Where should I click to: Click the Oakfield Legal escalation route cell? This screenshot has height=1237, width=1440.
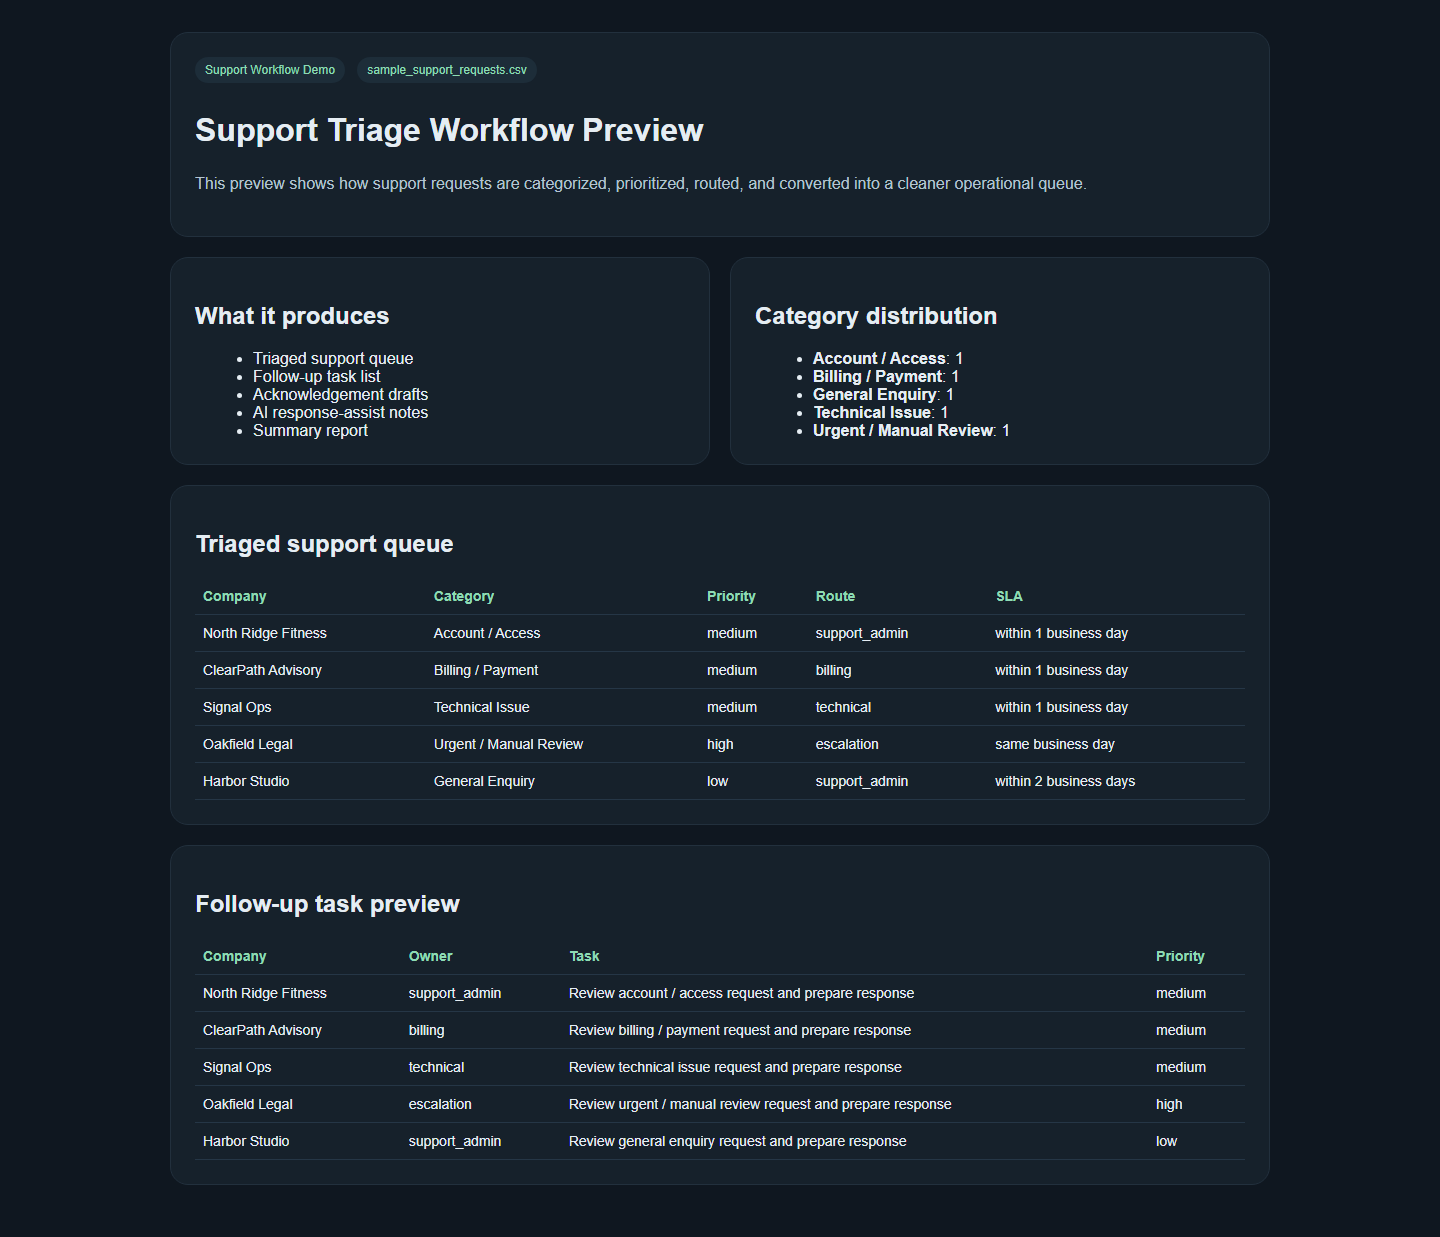click(x=847, y=744)
